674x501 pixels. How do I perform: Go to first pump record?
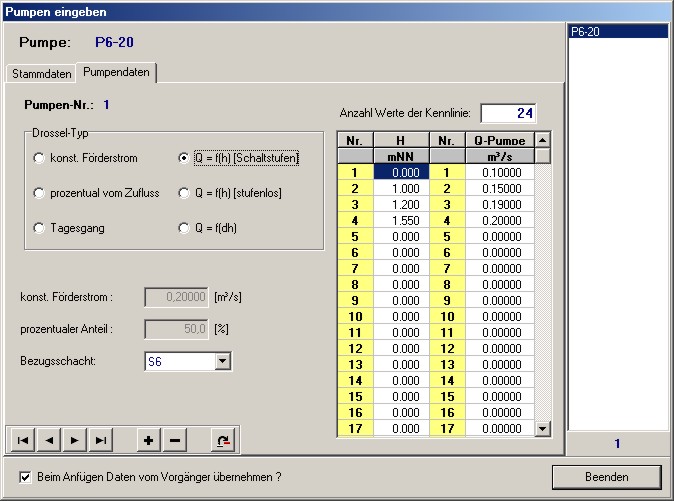23,440
